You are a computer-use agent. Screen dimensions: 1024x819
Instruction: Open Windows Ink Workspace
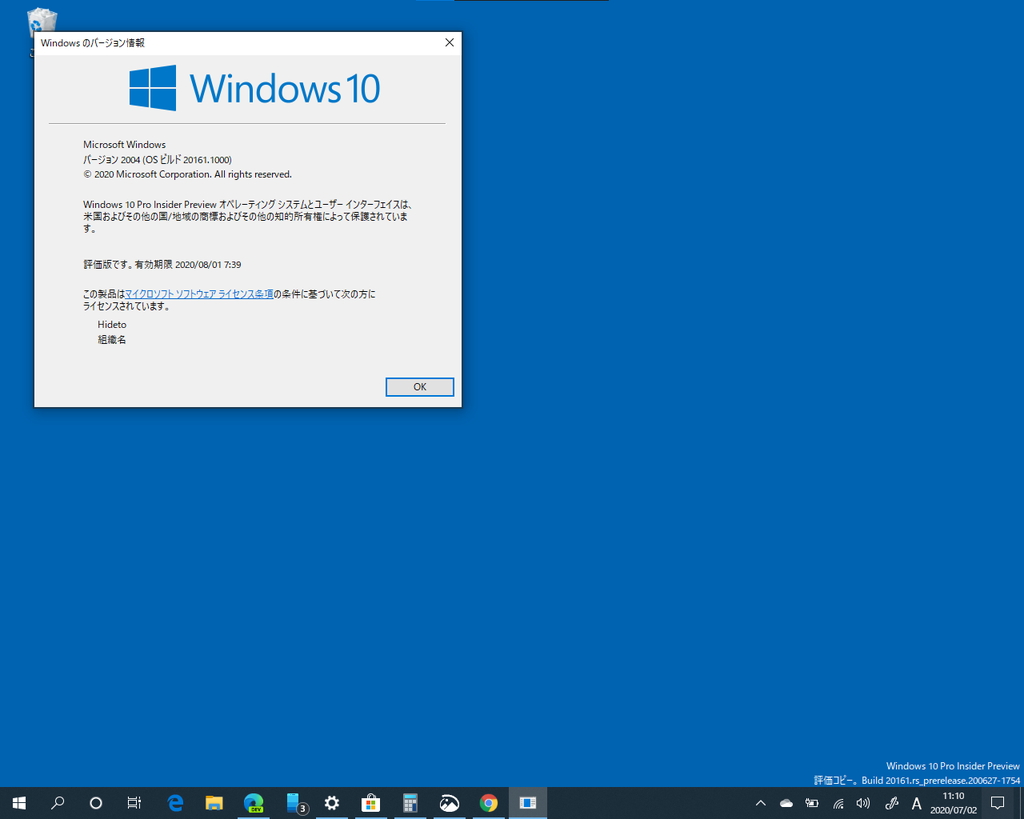point(890,803)
